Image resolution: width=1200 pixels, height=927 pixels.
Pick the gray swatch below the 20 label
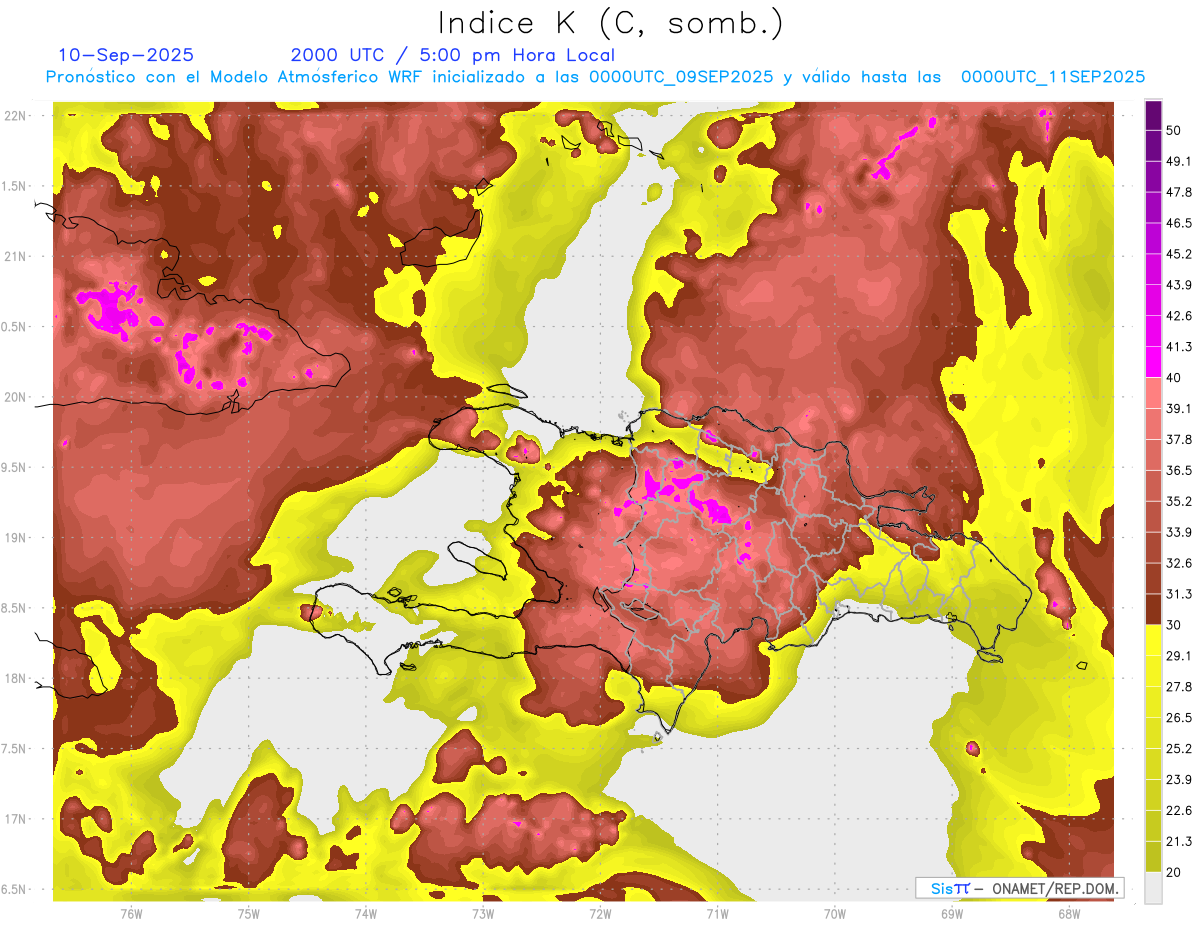coord(1153,887)
